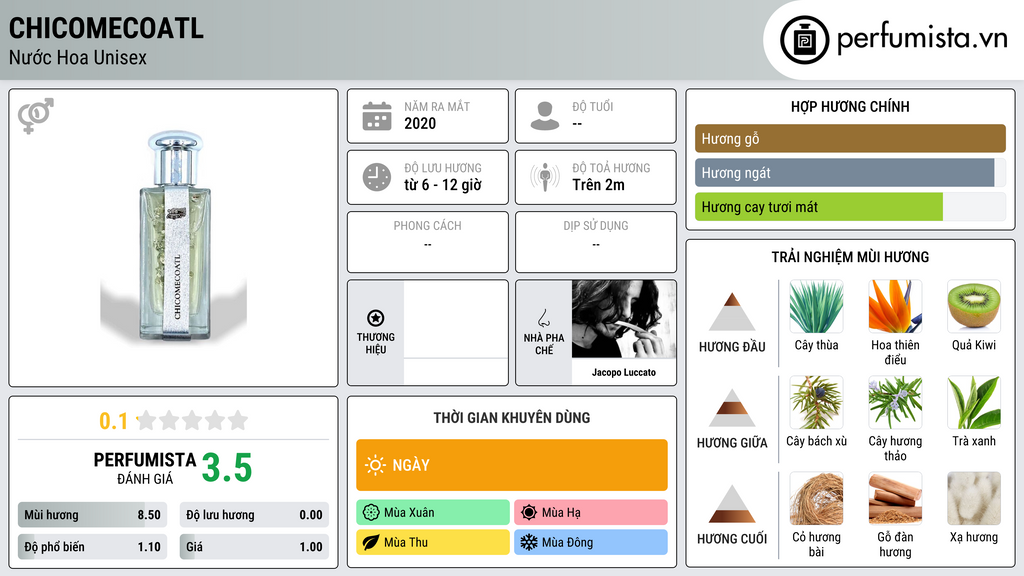Image resolution: width=1024 pixels, height=576 pixels.
Task: Click the Mùi hương 8.50 score bar
Action: pyautogui.click(x=93, y=515)
